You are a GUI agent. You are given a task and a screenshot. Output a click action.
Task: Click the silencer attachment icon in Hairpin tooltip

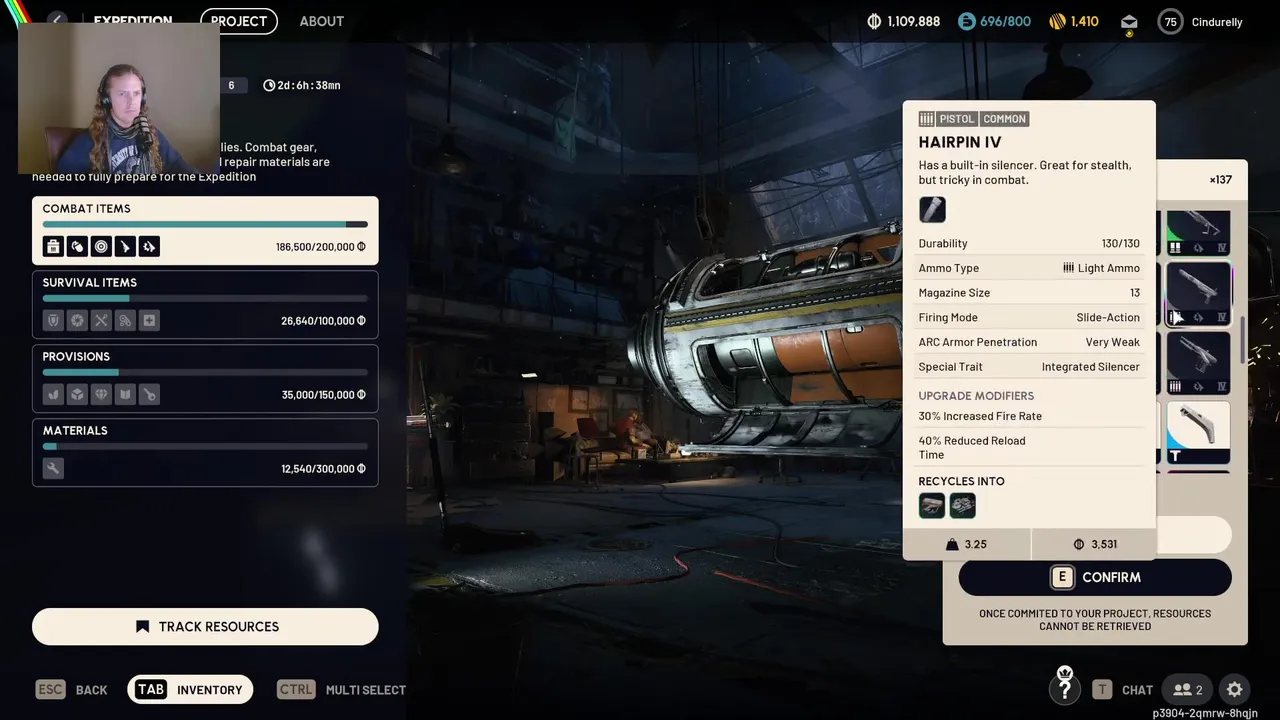tap(932, 209)
